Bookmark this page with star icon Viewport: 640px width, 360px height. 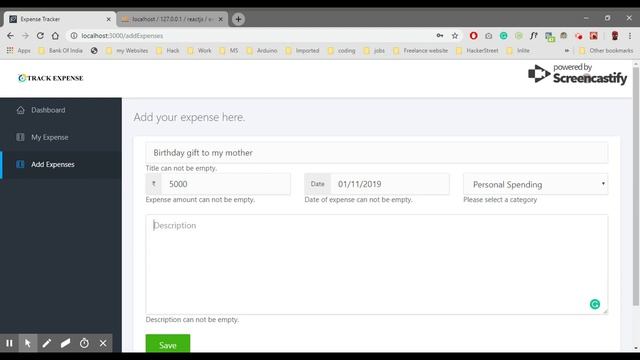point(455,36)
